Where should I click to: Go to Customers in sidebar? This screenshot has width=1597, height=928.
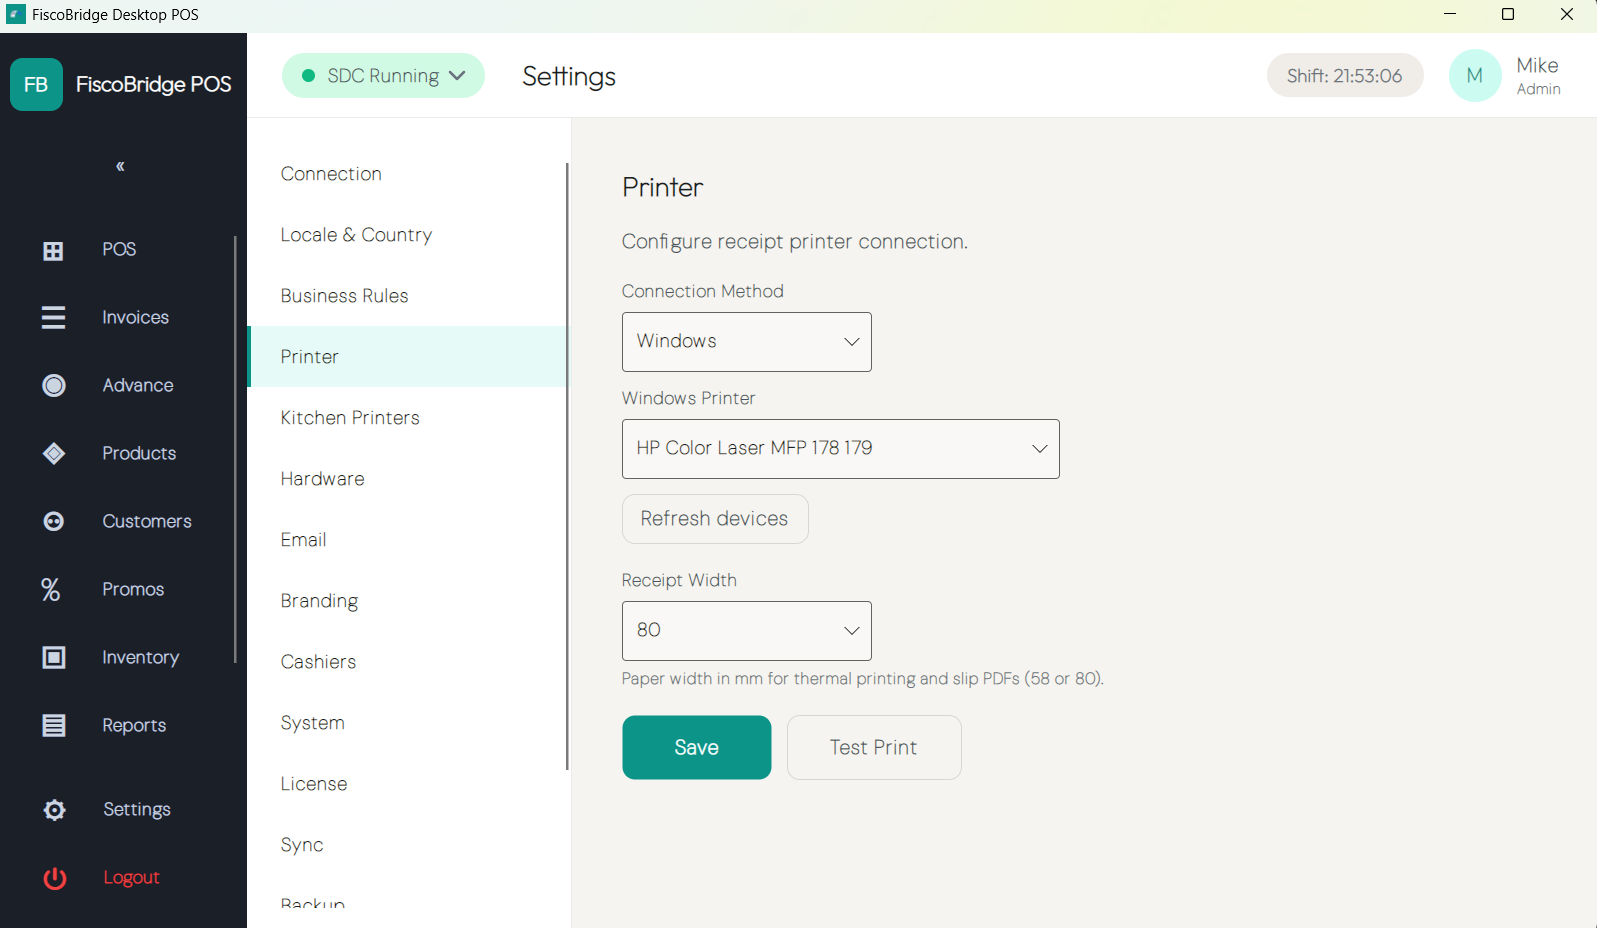tap(147, 521)
